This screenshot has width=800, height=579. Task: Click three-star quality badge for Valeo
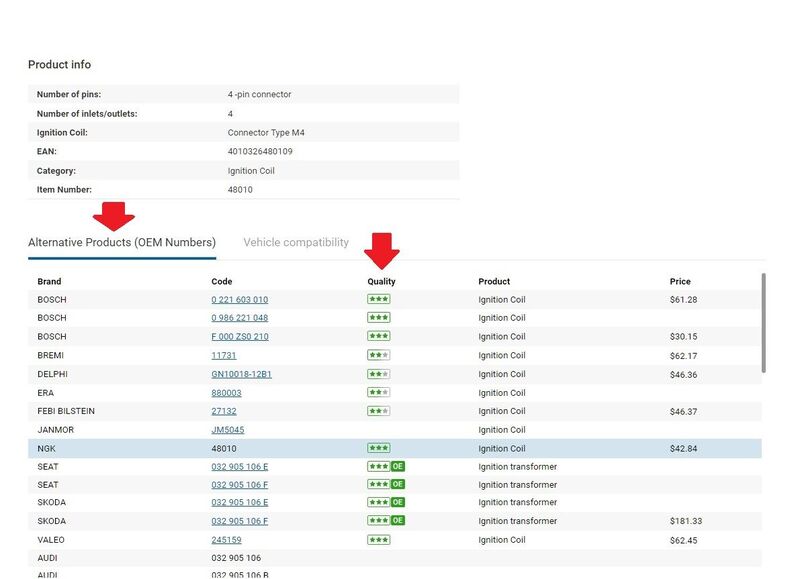pyautogui.click(x=379, y=540)
